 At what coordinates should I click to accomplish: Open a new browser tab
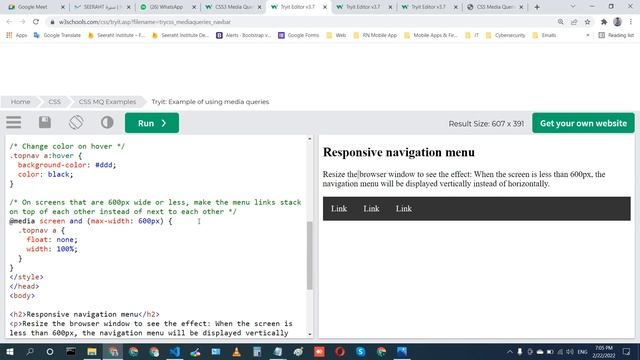click(x=537, y=7)
